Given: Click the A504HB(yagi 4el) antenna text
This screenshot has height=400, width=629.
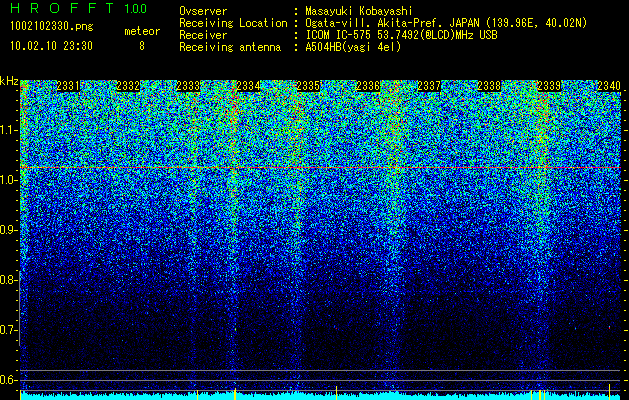Looking at the screenshot, I should tap(353, 47).
